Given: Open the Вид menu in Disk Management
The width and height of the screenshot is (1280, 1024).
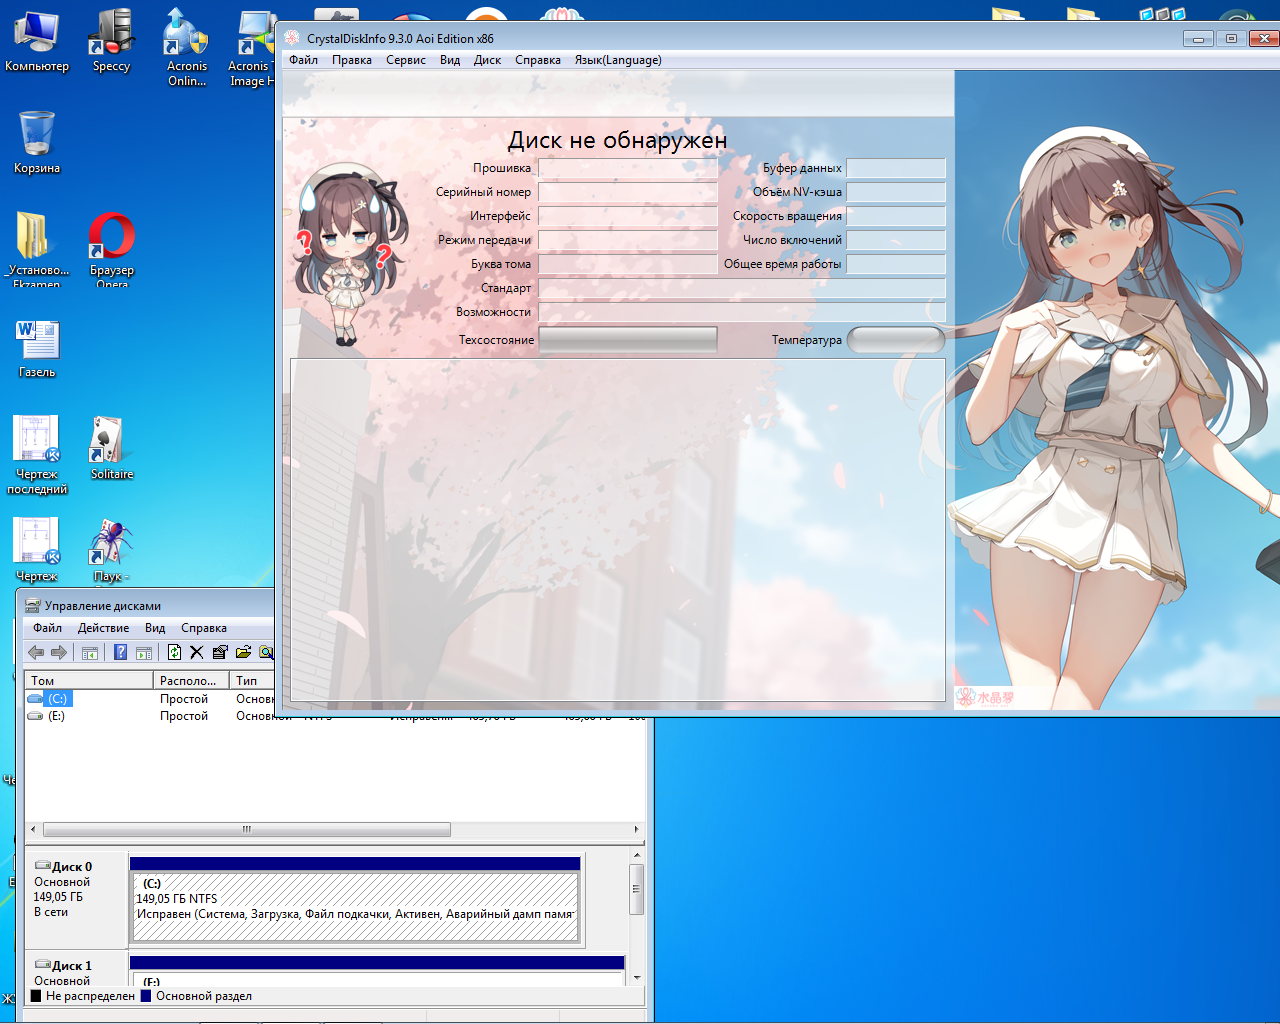Looking at the screenshot, I should (x=155, y=628).
